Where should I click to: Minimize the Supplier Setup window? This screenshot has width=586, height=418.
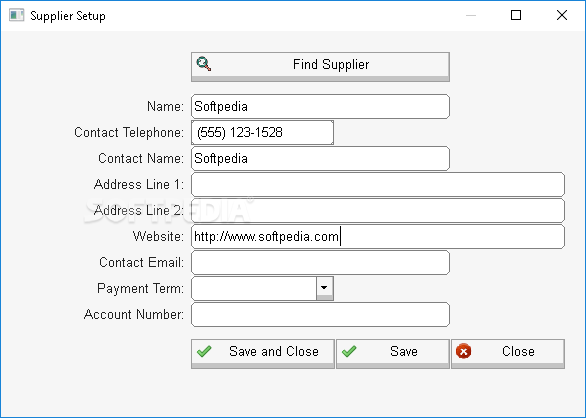(471, 15)
